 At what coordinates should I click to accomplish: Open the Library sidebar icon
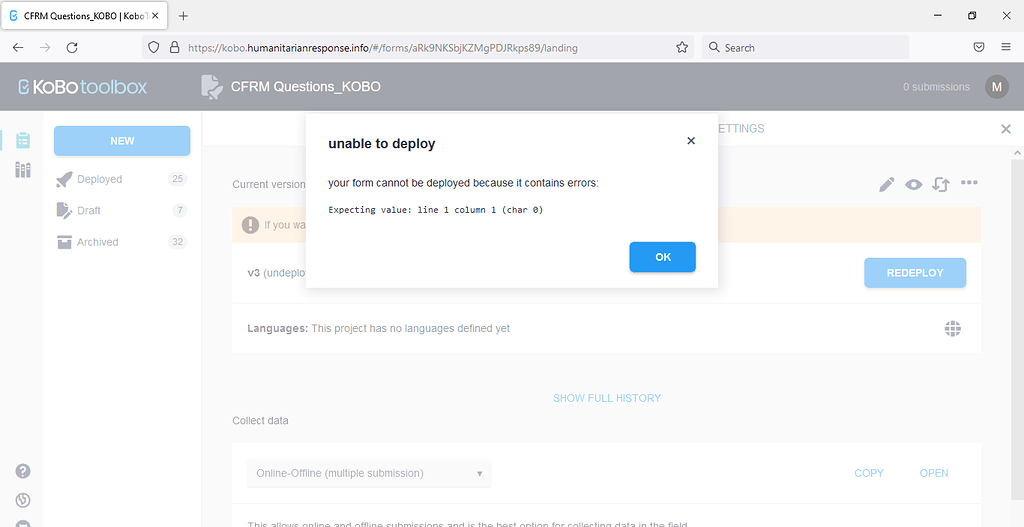22,170
